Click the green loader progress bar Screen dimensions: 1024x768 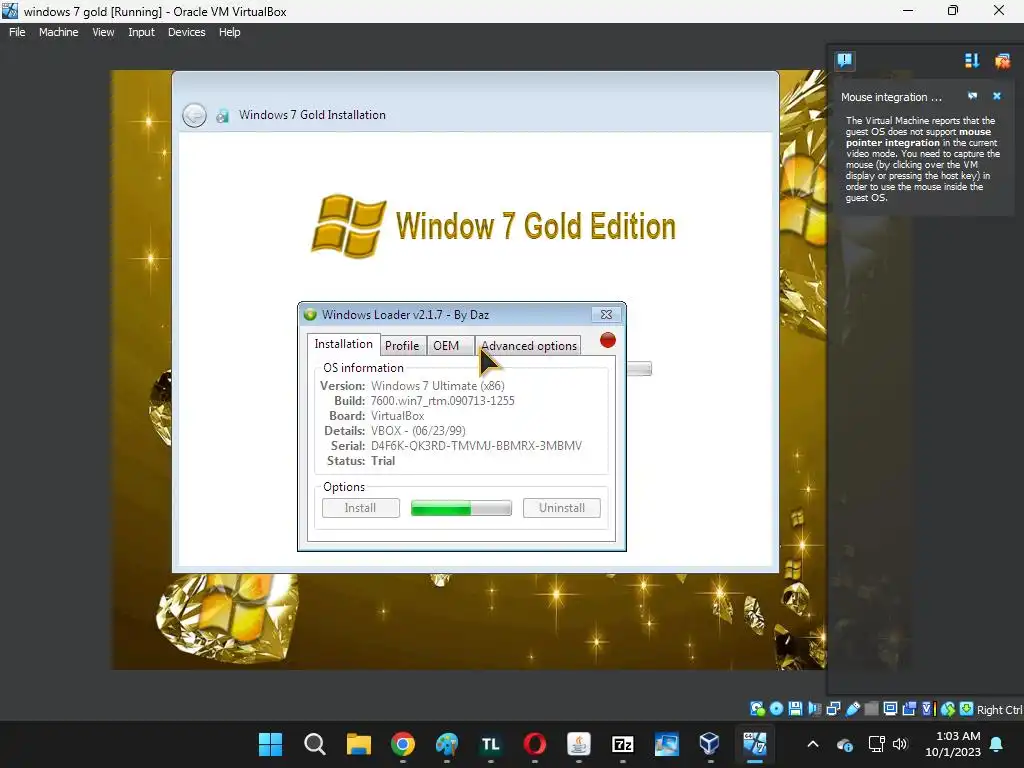[461, 508]
